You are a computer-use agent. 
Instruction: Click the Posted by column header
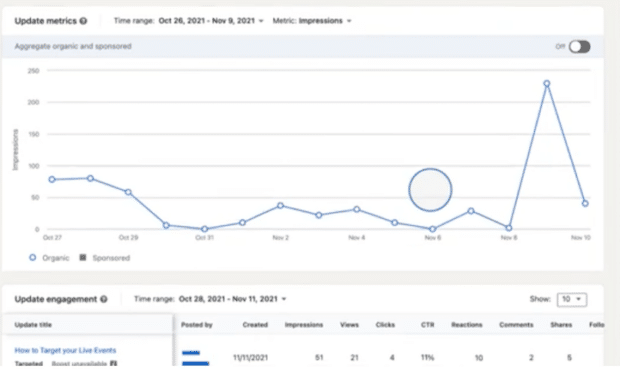coord(197,325)
